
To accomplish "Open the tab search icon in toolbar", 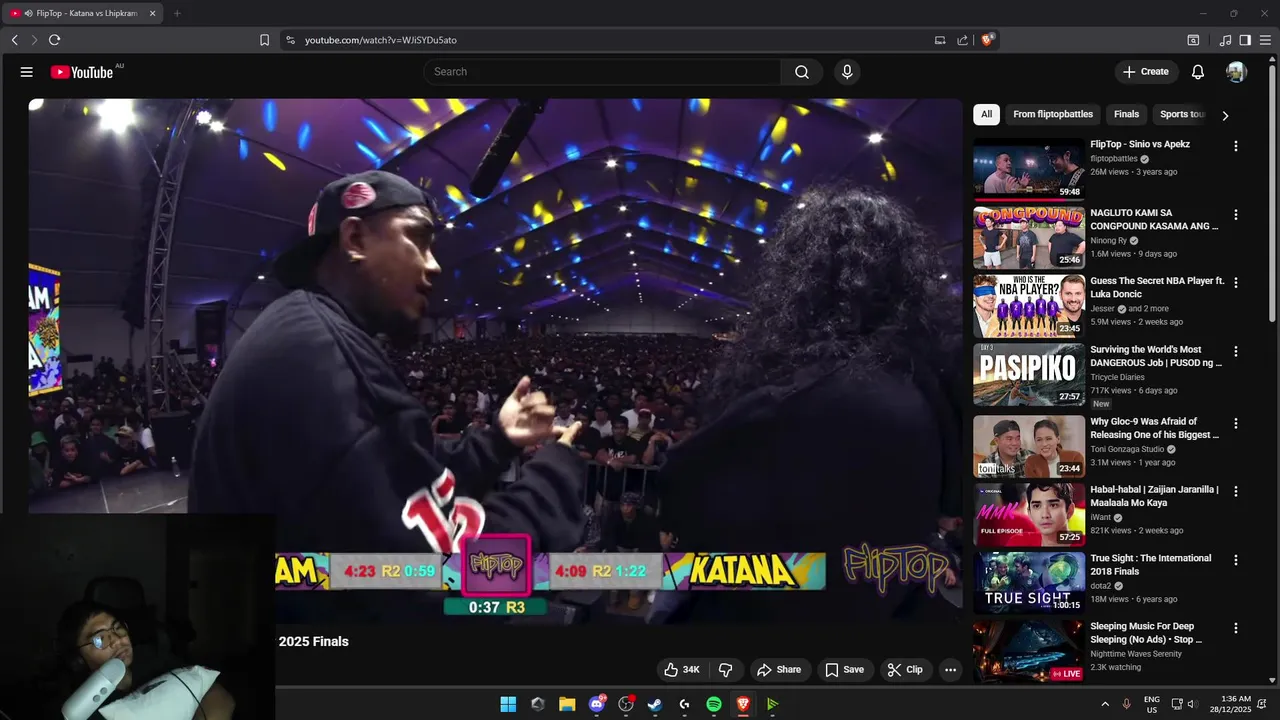I will pos(1193,40).
